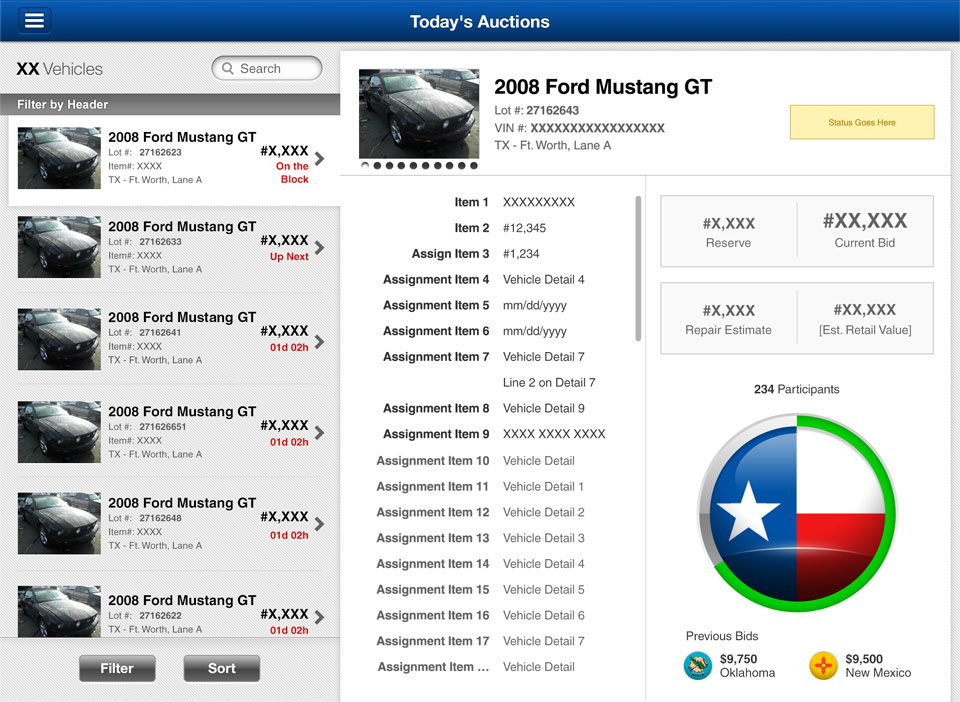
Task: Click the details list scrollbar
Action: point(638,268)
